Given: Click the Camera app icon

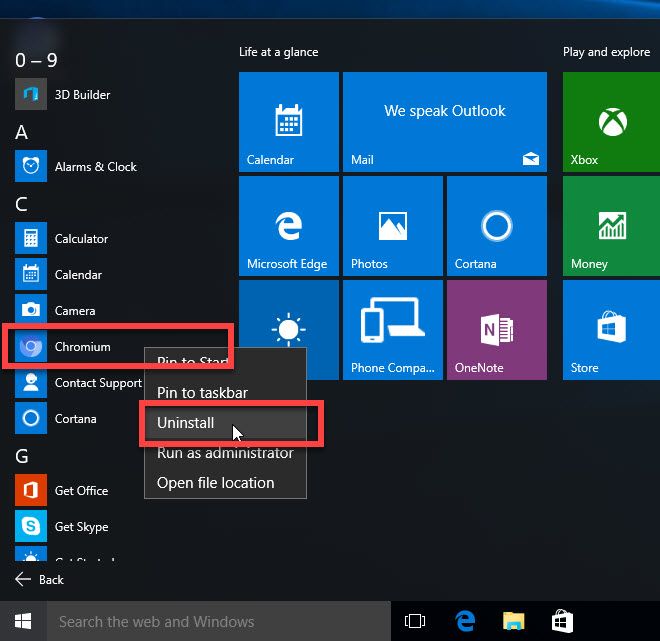Looking at the screenshot, I should pyautogui.click(x=31, y=311).
